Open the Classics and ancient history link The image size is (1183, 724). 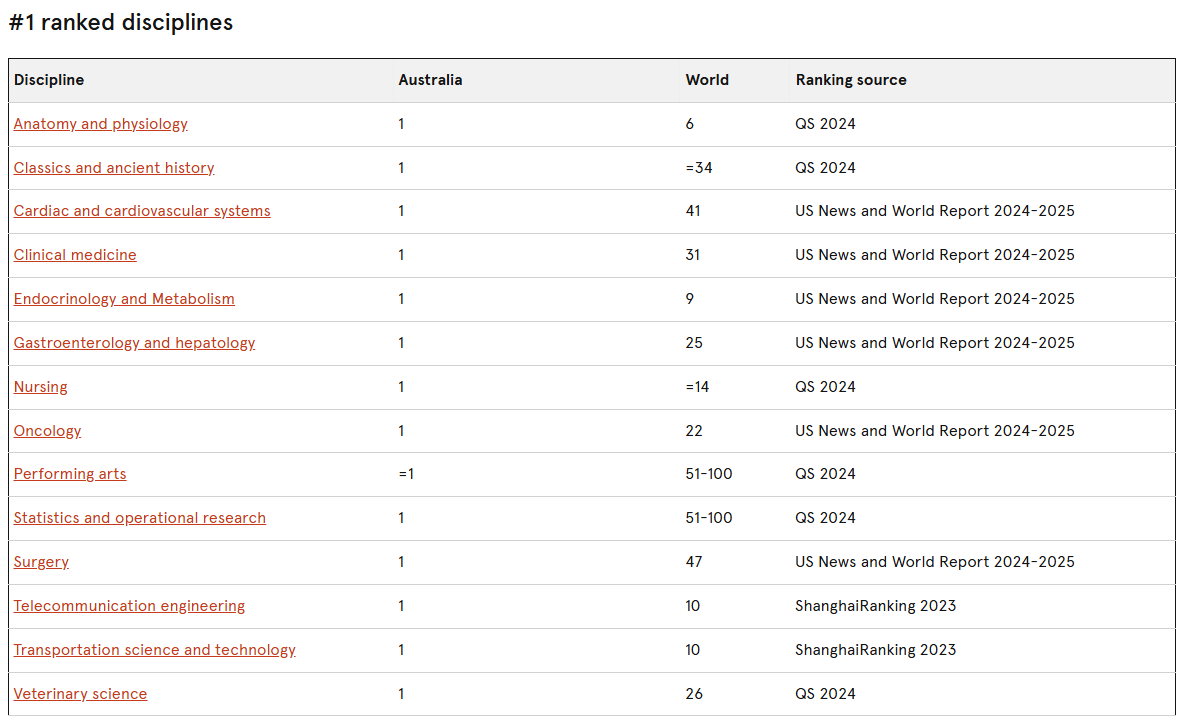(114, 167)
